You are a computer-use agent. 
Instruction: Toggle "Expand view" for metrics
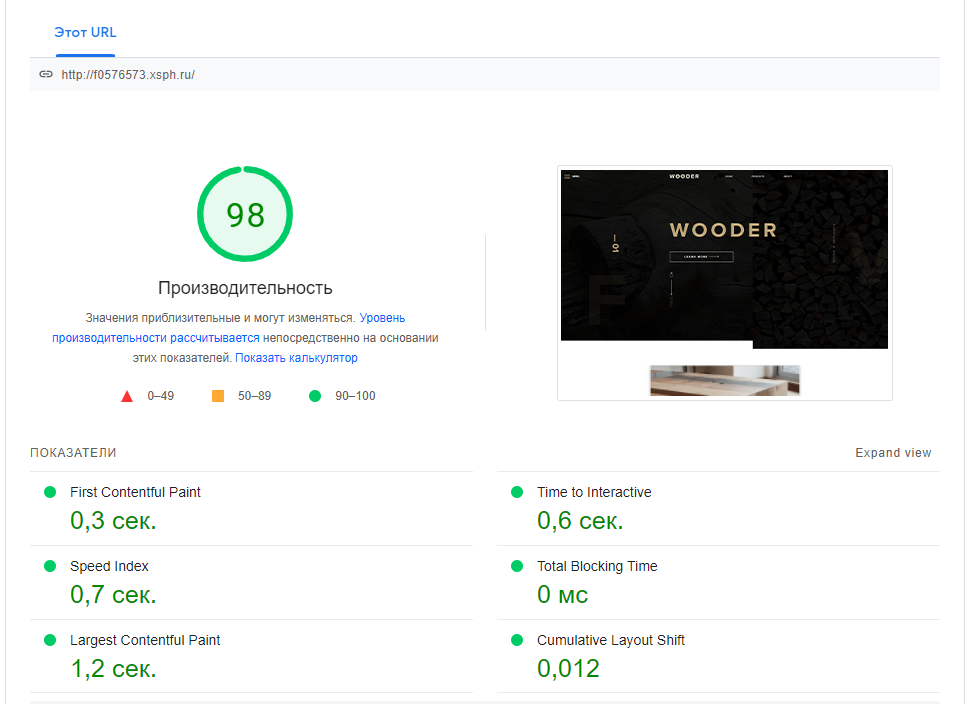[893, 453]
